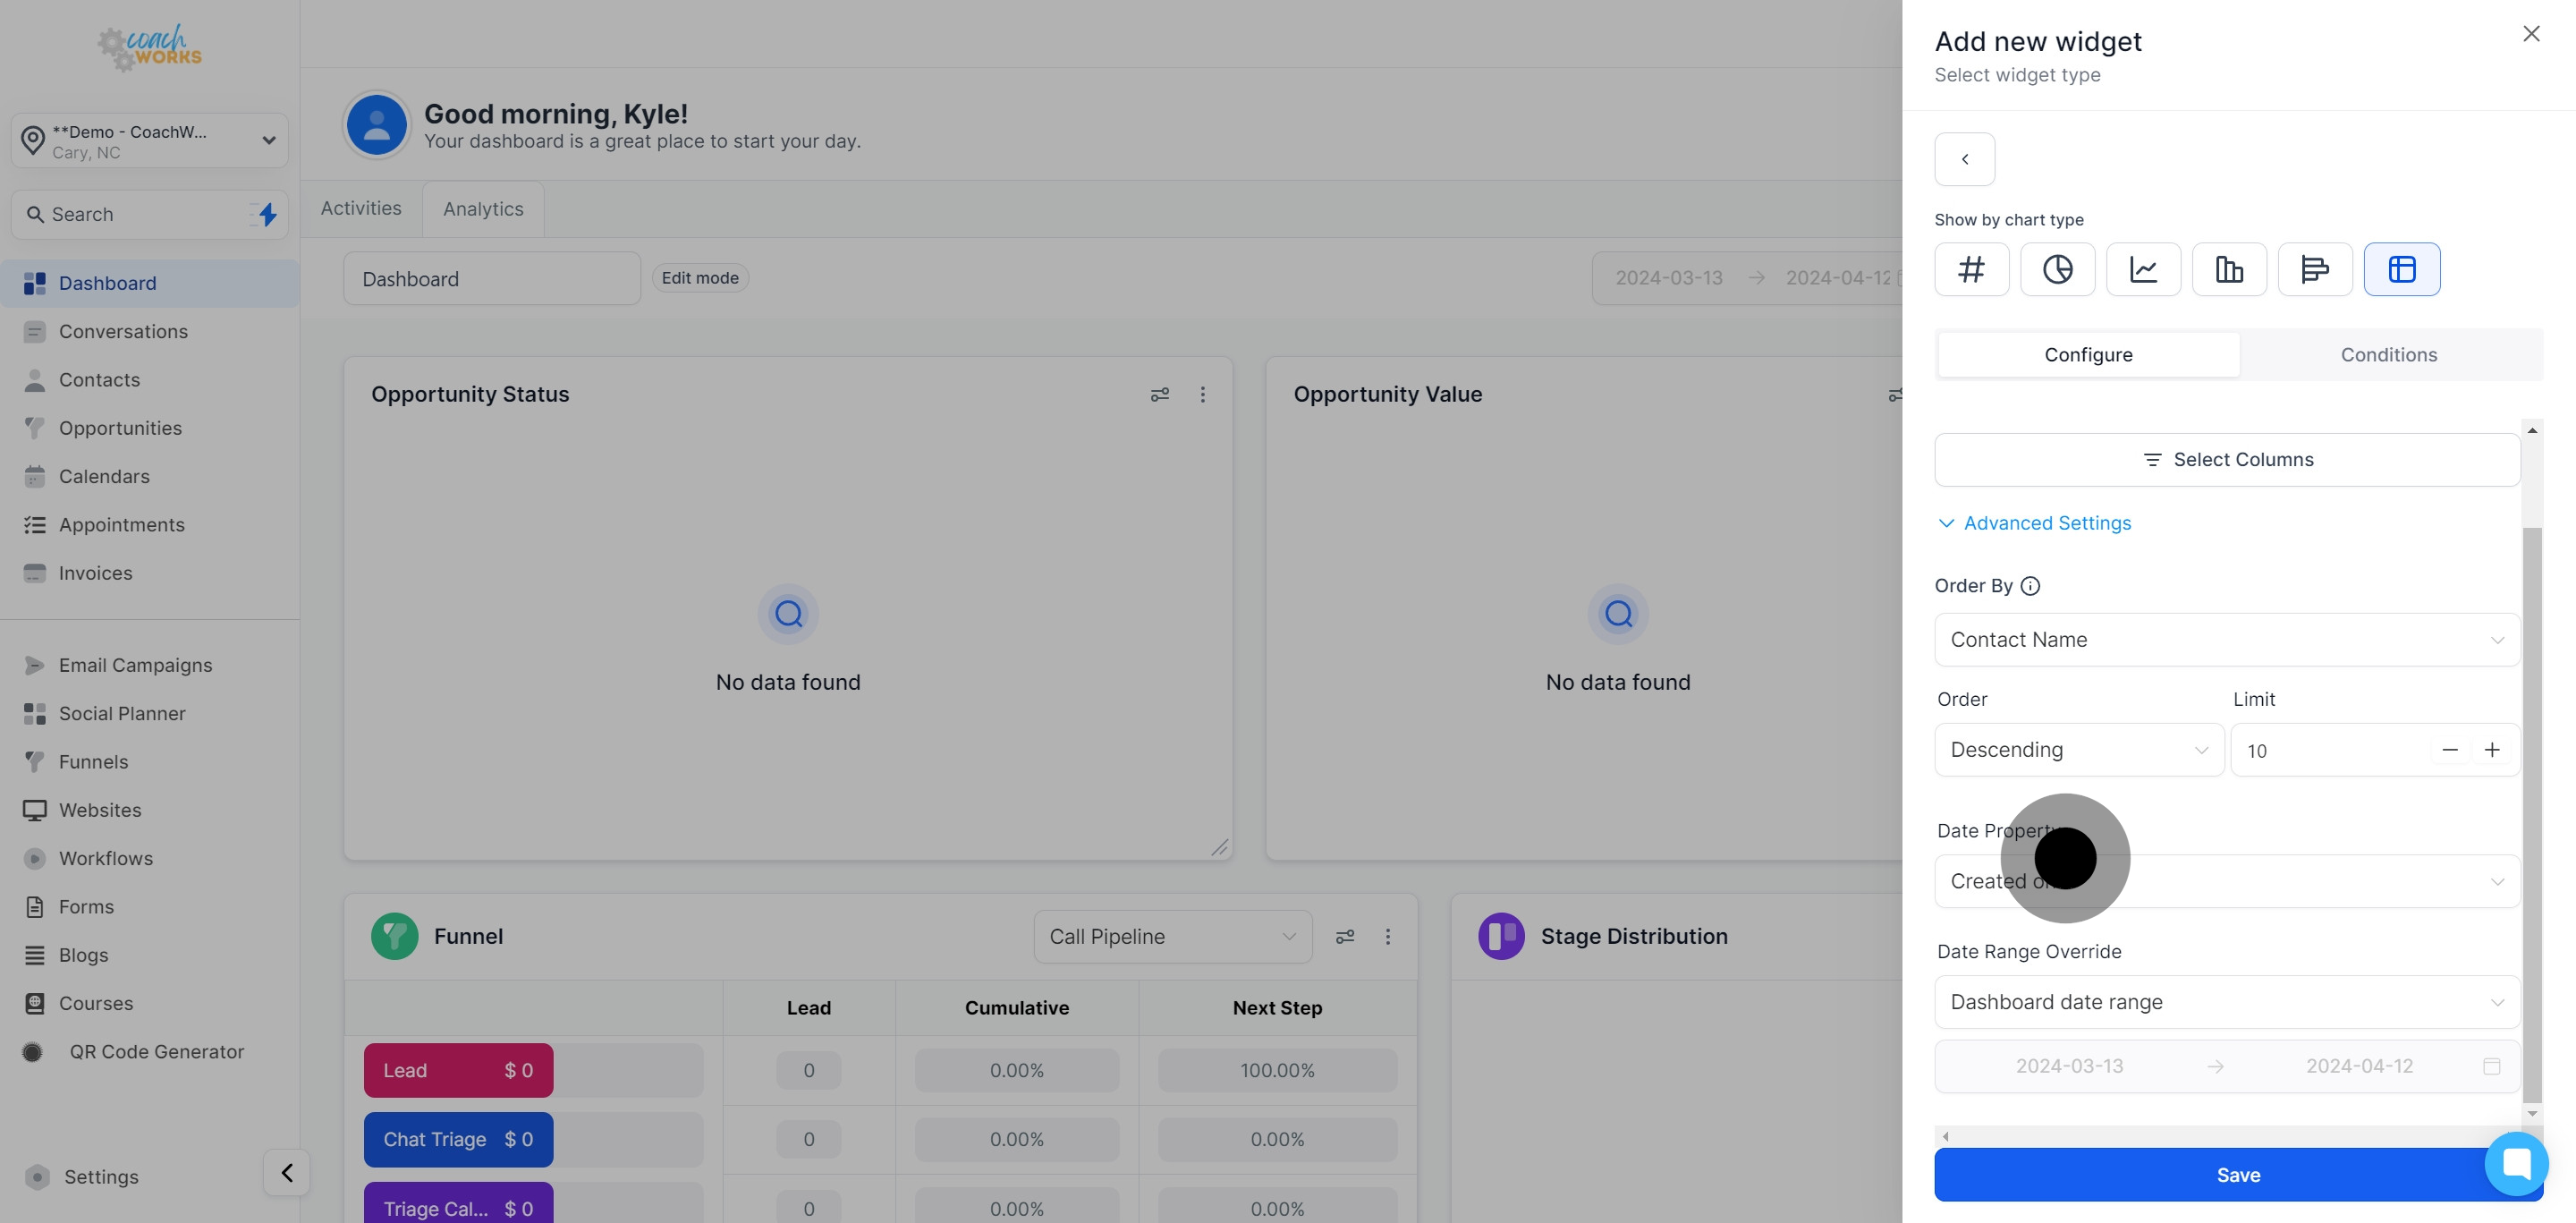The image size is (2576, 1223).
Task: Click Order By info icon
Action: click(2030, 586)
